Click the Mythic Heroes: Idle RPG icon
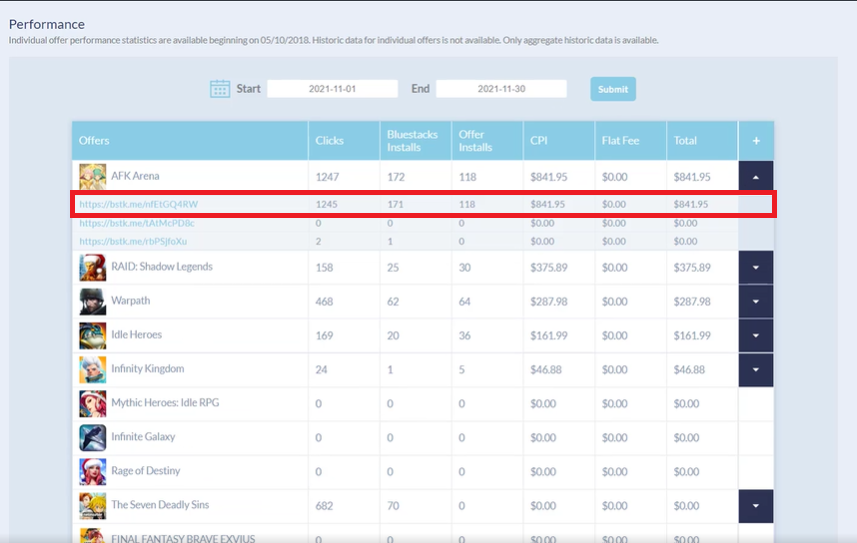Image resolution: width=857 pixels, height=543 pixels. pos(92,403)
